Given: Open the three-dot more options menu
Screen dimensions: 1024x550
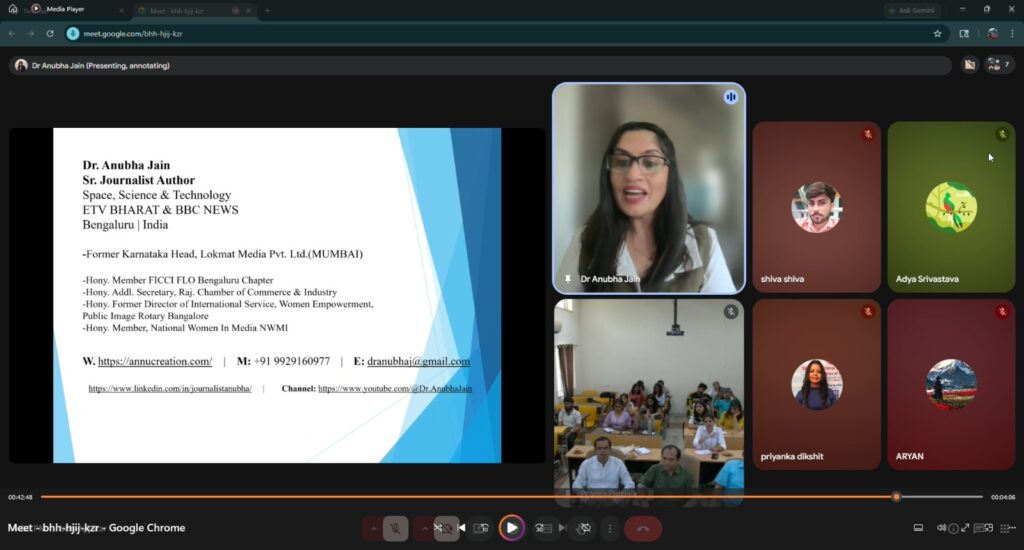Looking at the screenshot, I should point(610,528).
